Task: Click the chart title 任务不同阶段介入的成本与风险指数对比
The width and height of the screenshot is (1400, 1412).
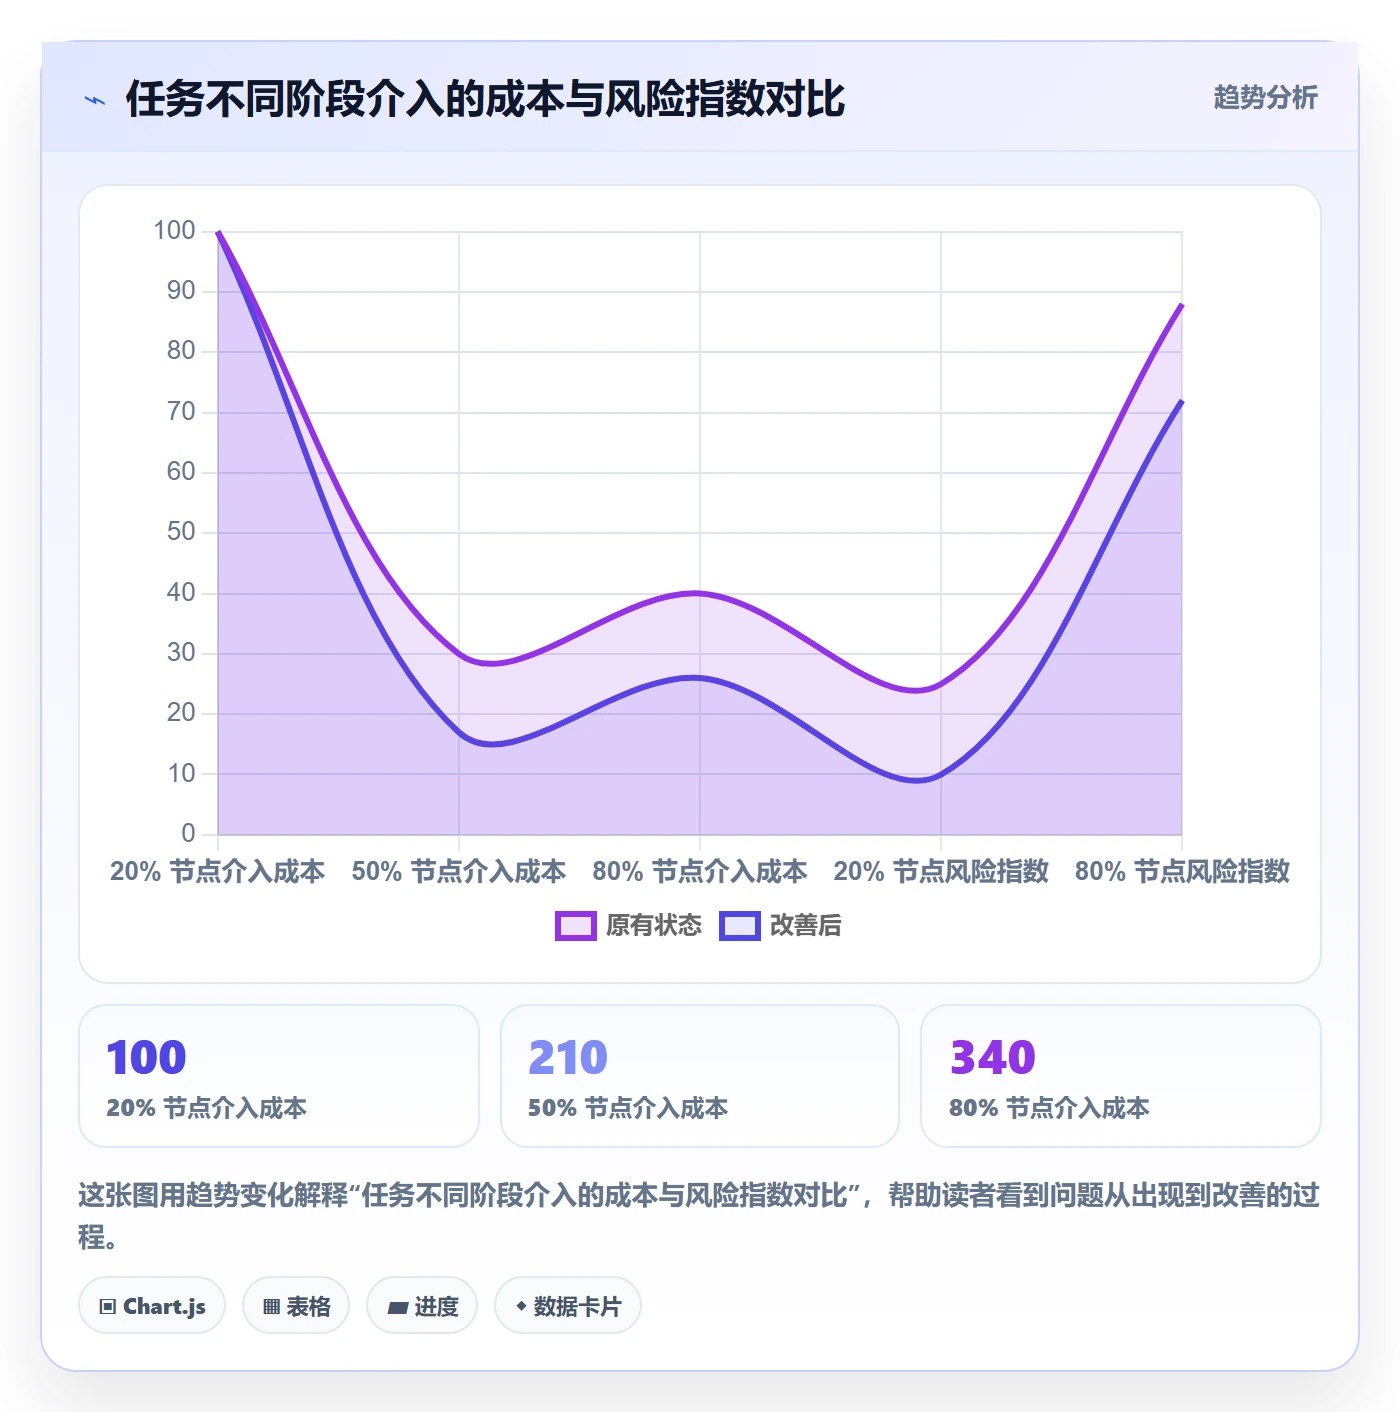Action: [485, 99]
